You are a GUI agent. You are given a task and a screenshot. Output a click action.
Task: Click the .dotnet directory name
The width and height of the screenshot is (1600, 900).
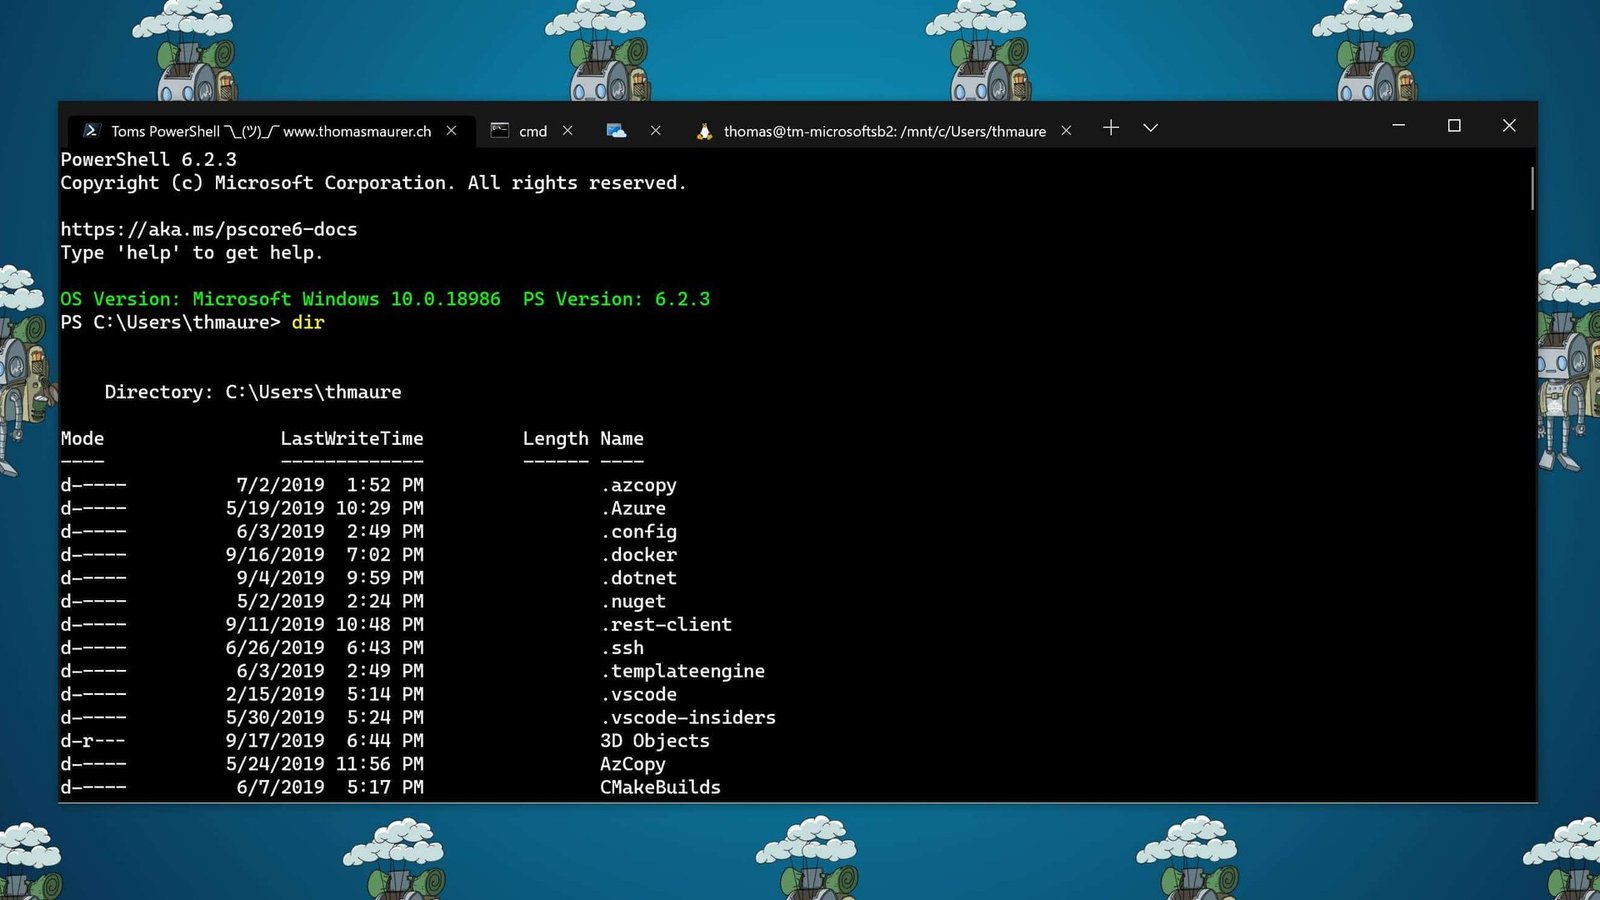tap(638, 578)
